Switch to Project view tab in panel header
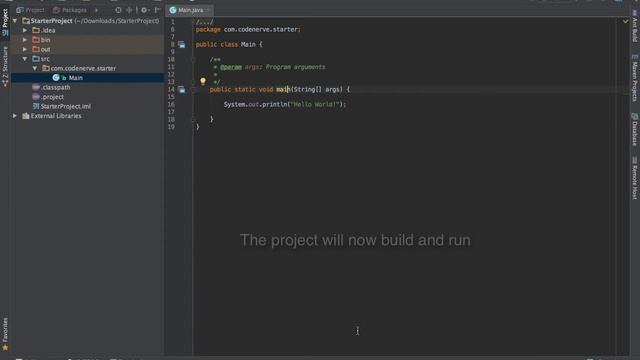The width and height of the screenshot is (640, 360). click(x=31, y=10)
